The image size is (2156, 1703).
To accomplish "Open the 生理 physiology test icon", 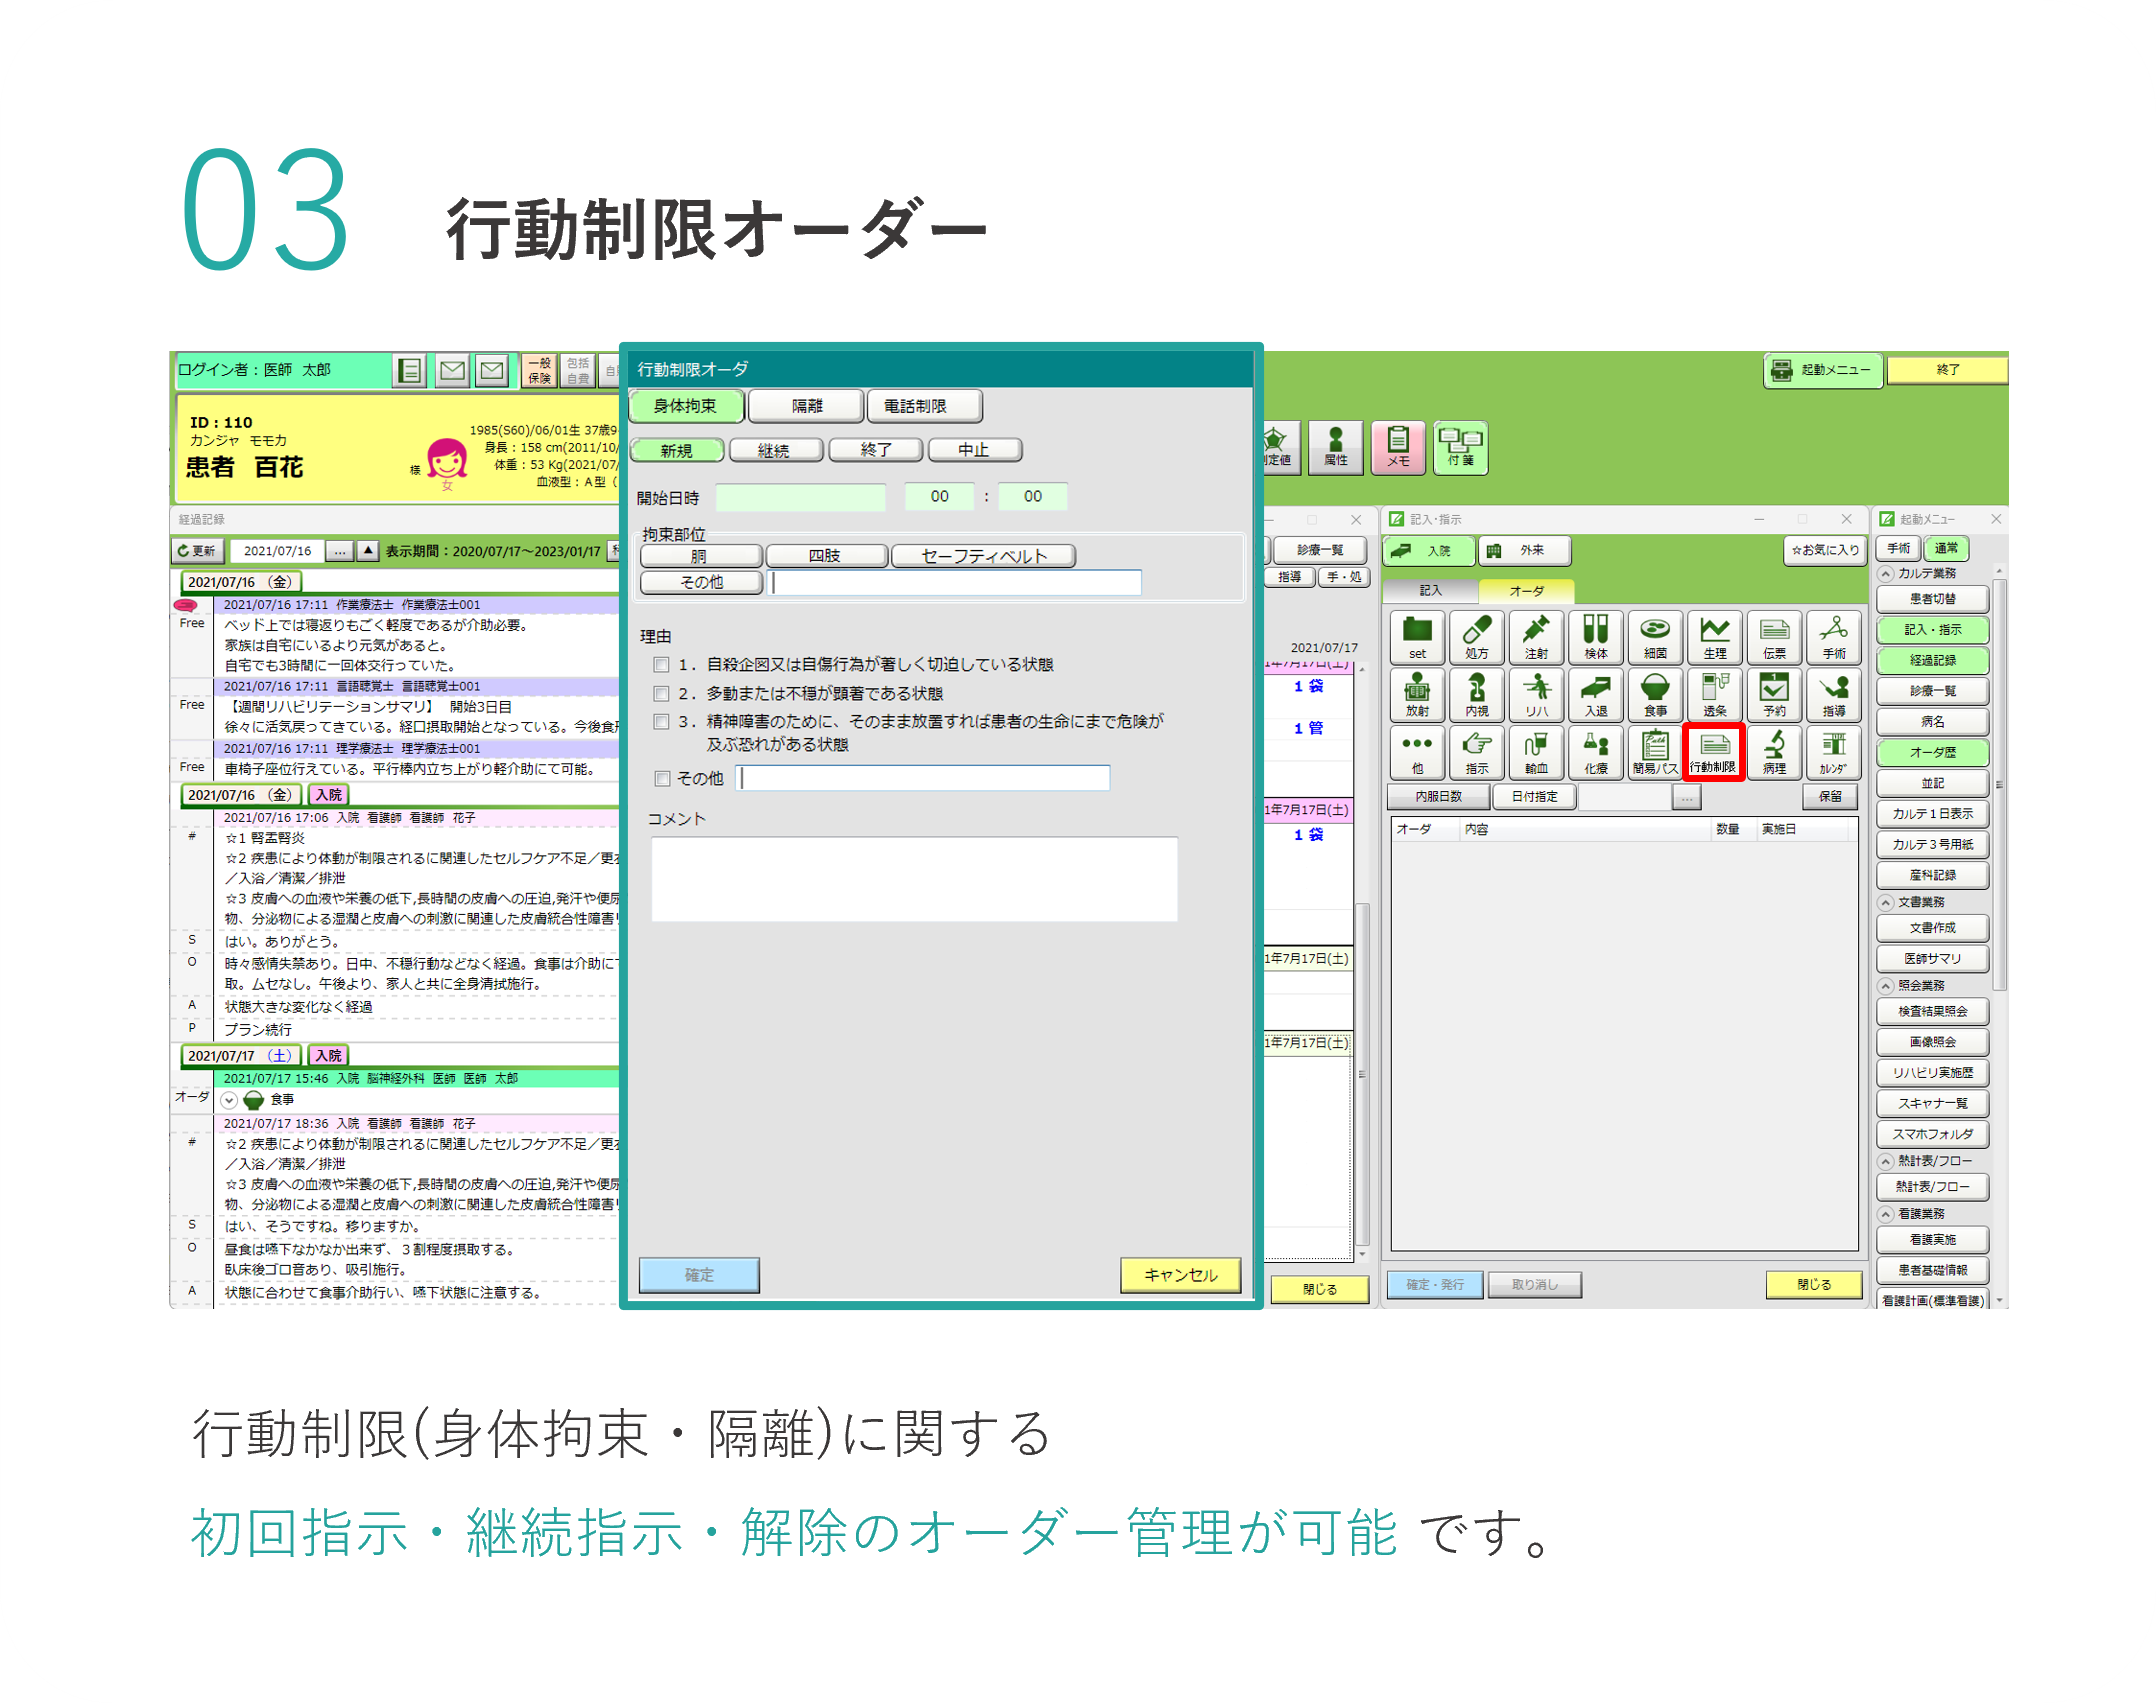I will pyautogui.click(x=1714, y=637).
